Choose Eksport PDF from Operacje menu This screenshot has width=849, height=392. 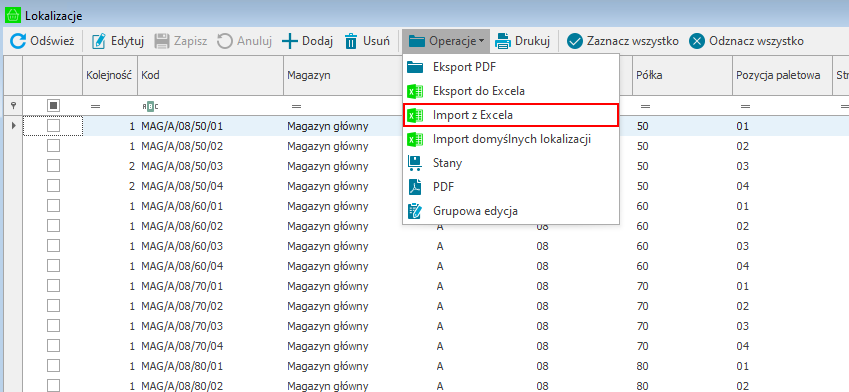pyautogui.click(x=511, y=68)
